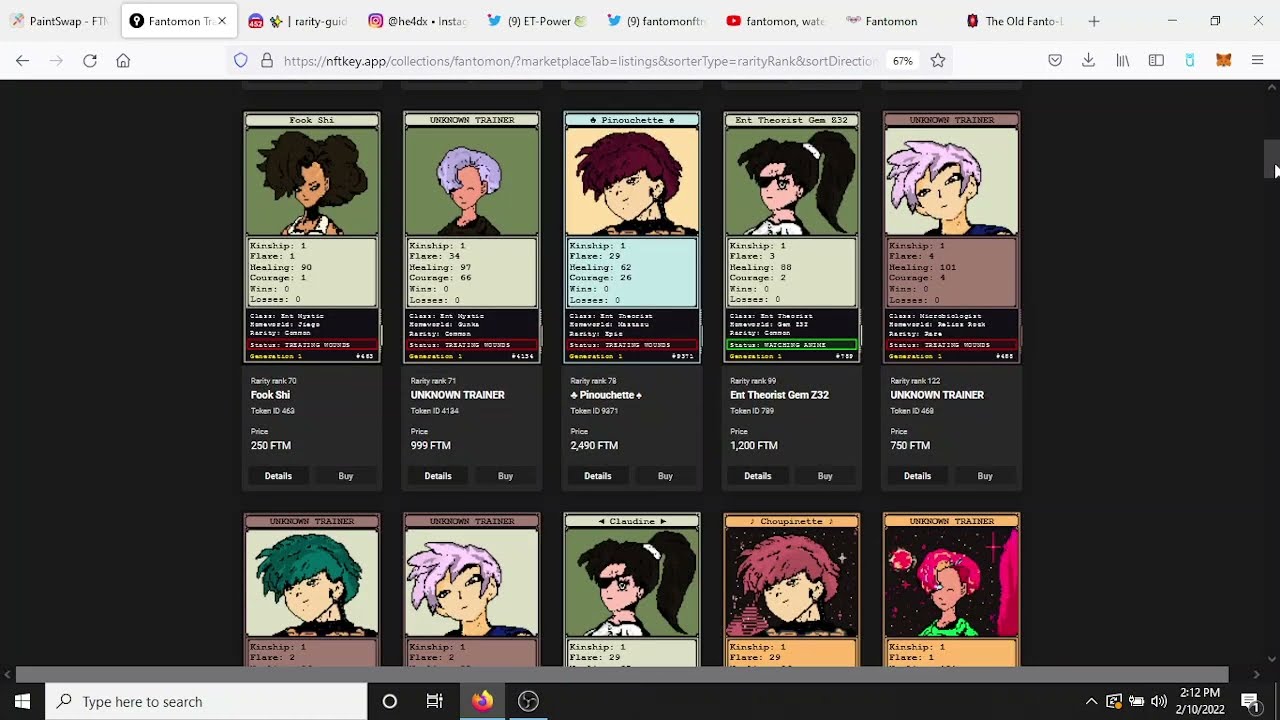Open Details for Ent Theorist Gem Z32
The height and width of the screenshot is (720, 1280).
click(x=758, y=476)
